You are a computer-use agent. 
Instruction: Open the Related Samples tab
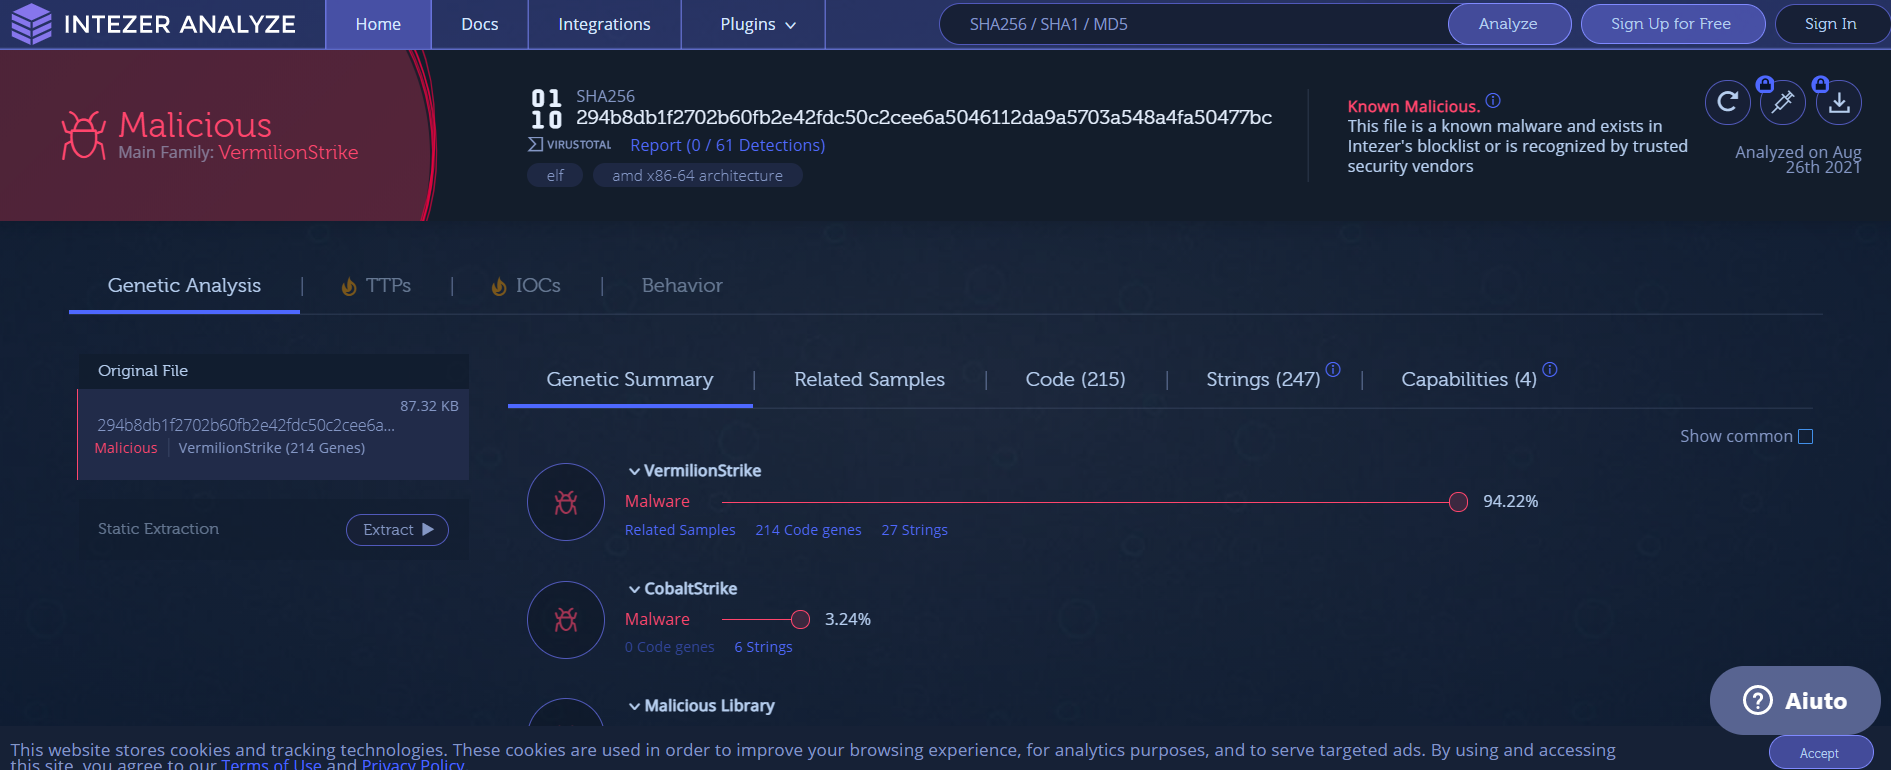(x=869, y=380)
